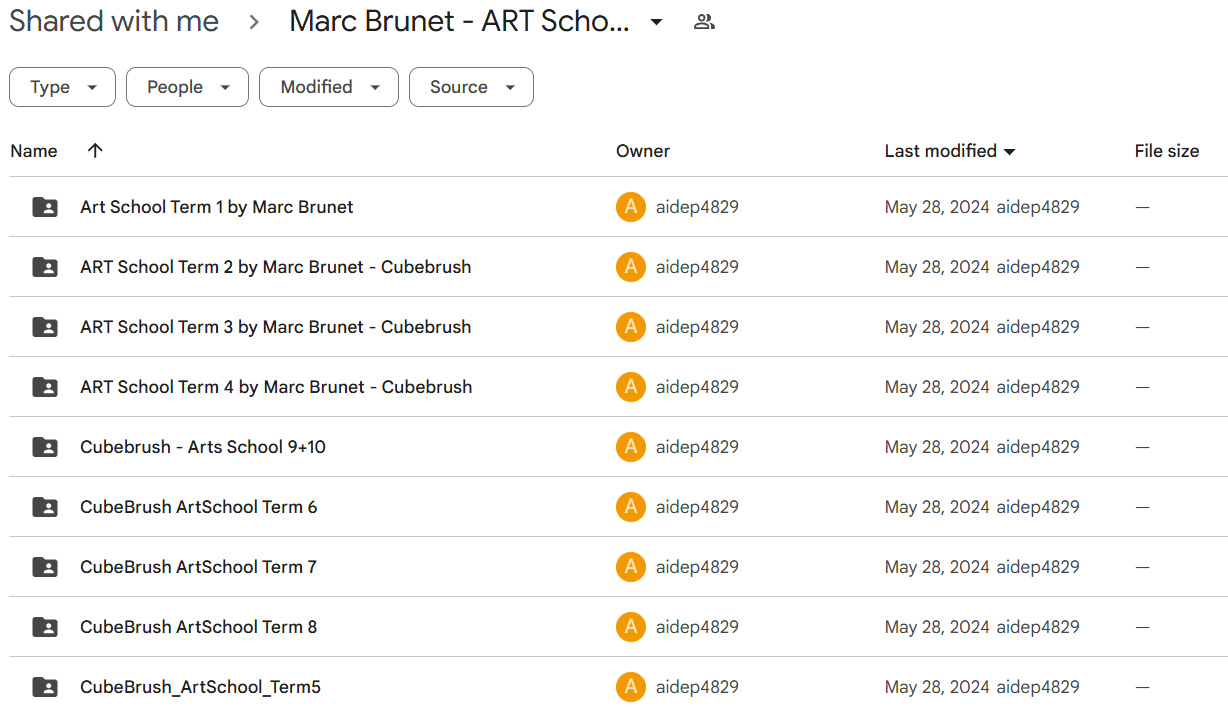Click folder icon of ART School Term 4
Image resolution: width=1228 pixels, height=714 pixels.
pos(45,387)
